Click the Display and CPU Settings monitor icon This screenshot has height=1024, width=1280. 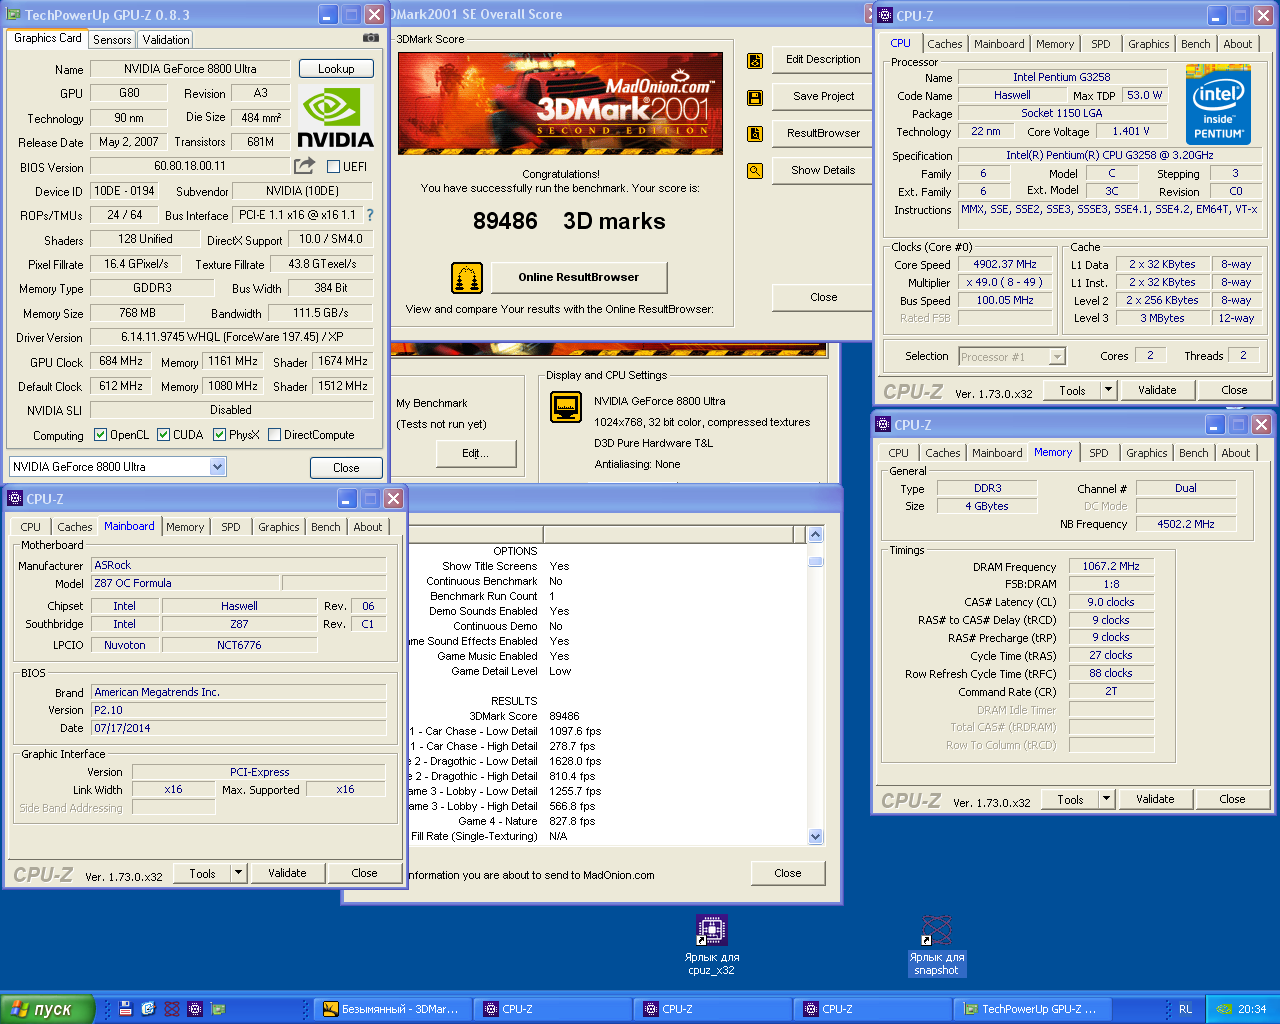[566, 407]
